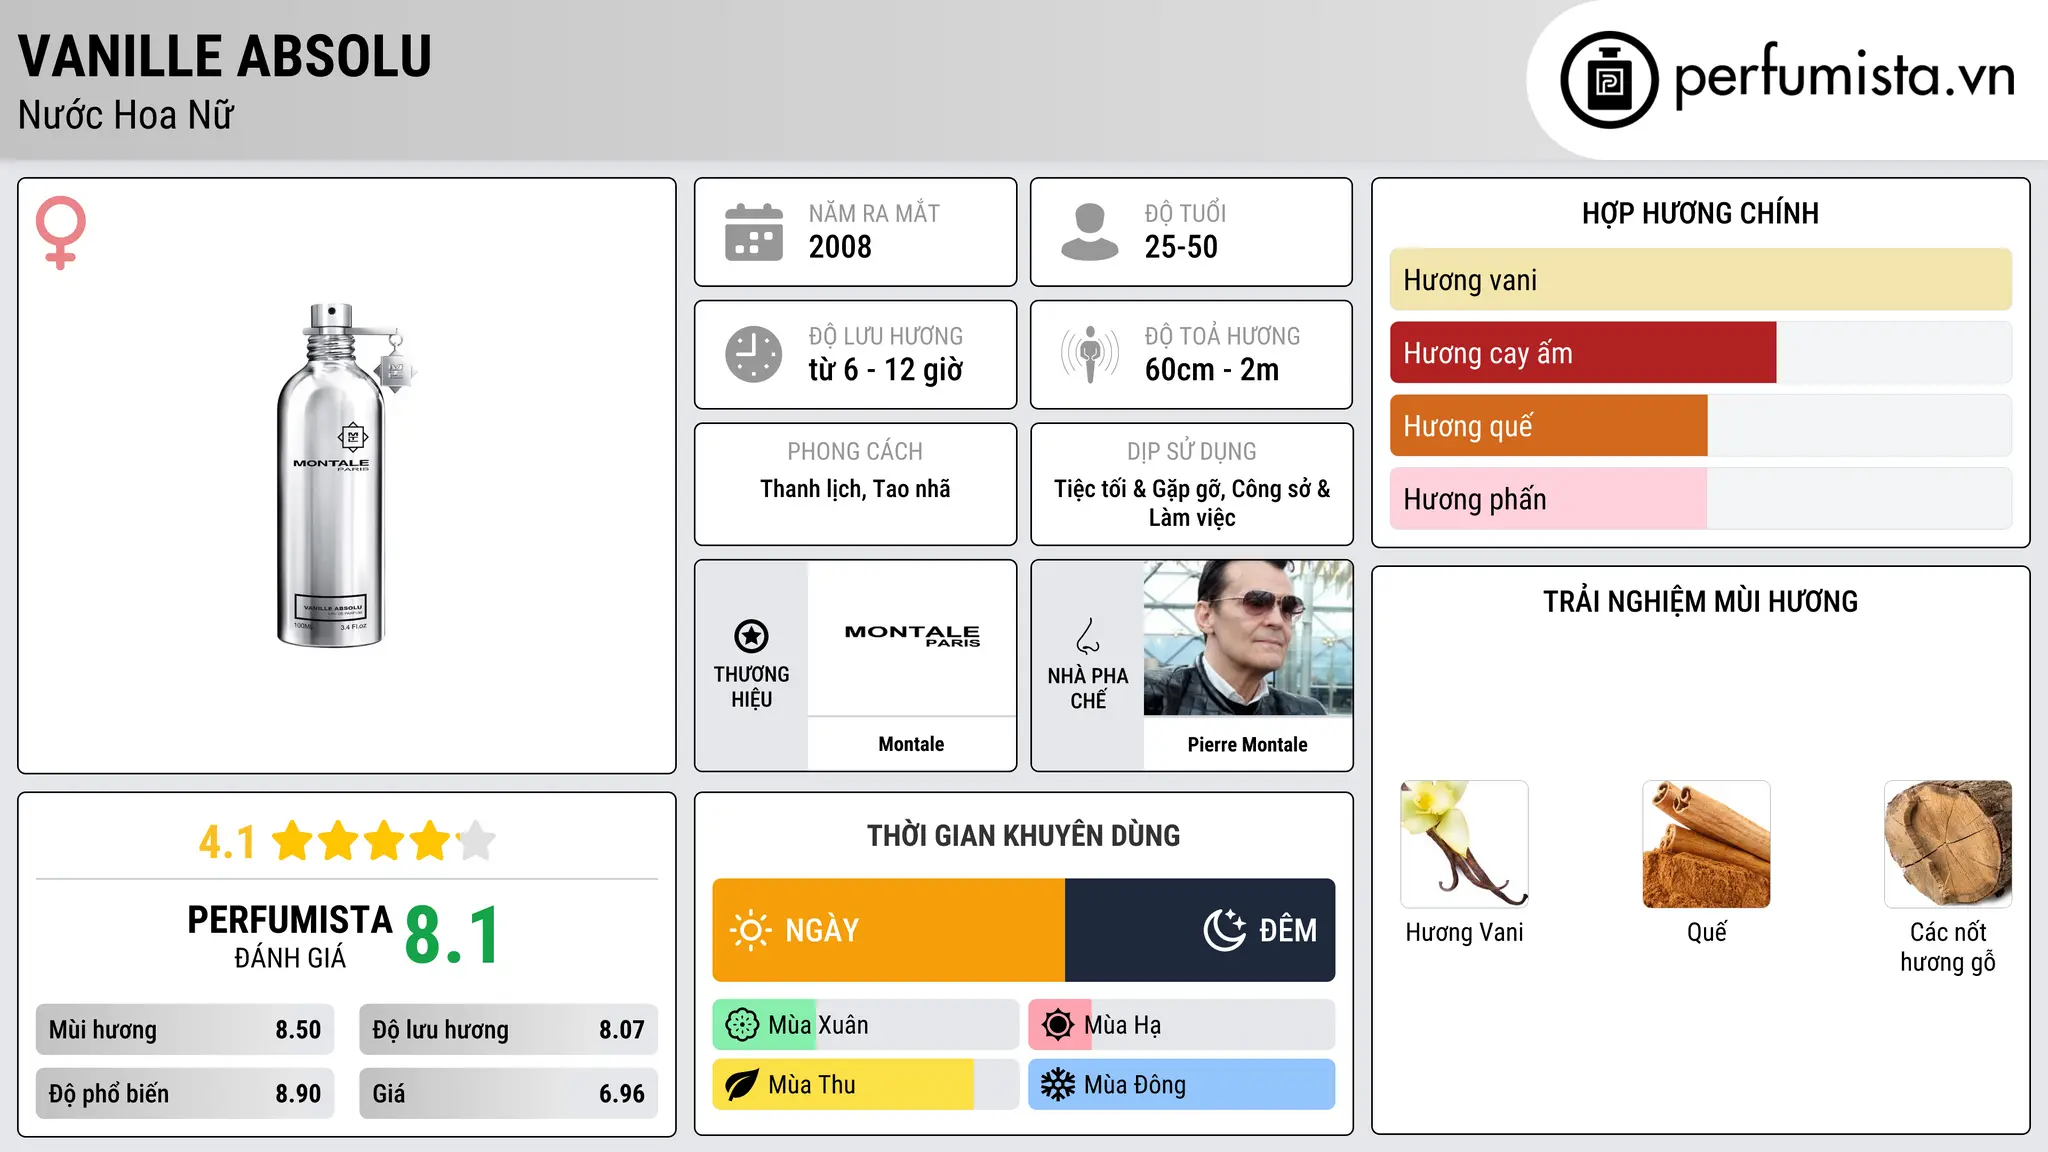The height and width of the screenshot is (1152, 2048).
Task: Open the Montale Paris brand logo
Action: [912, 636]
